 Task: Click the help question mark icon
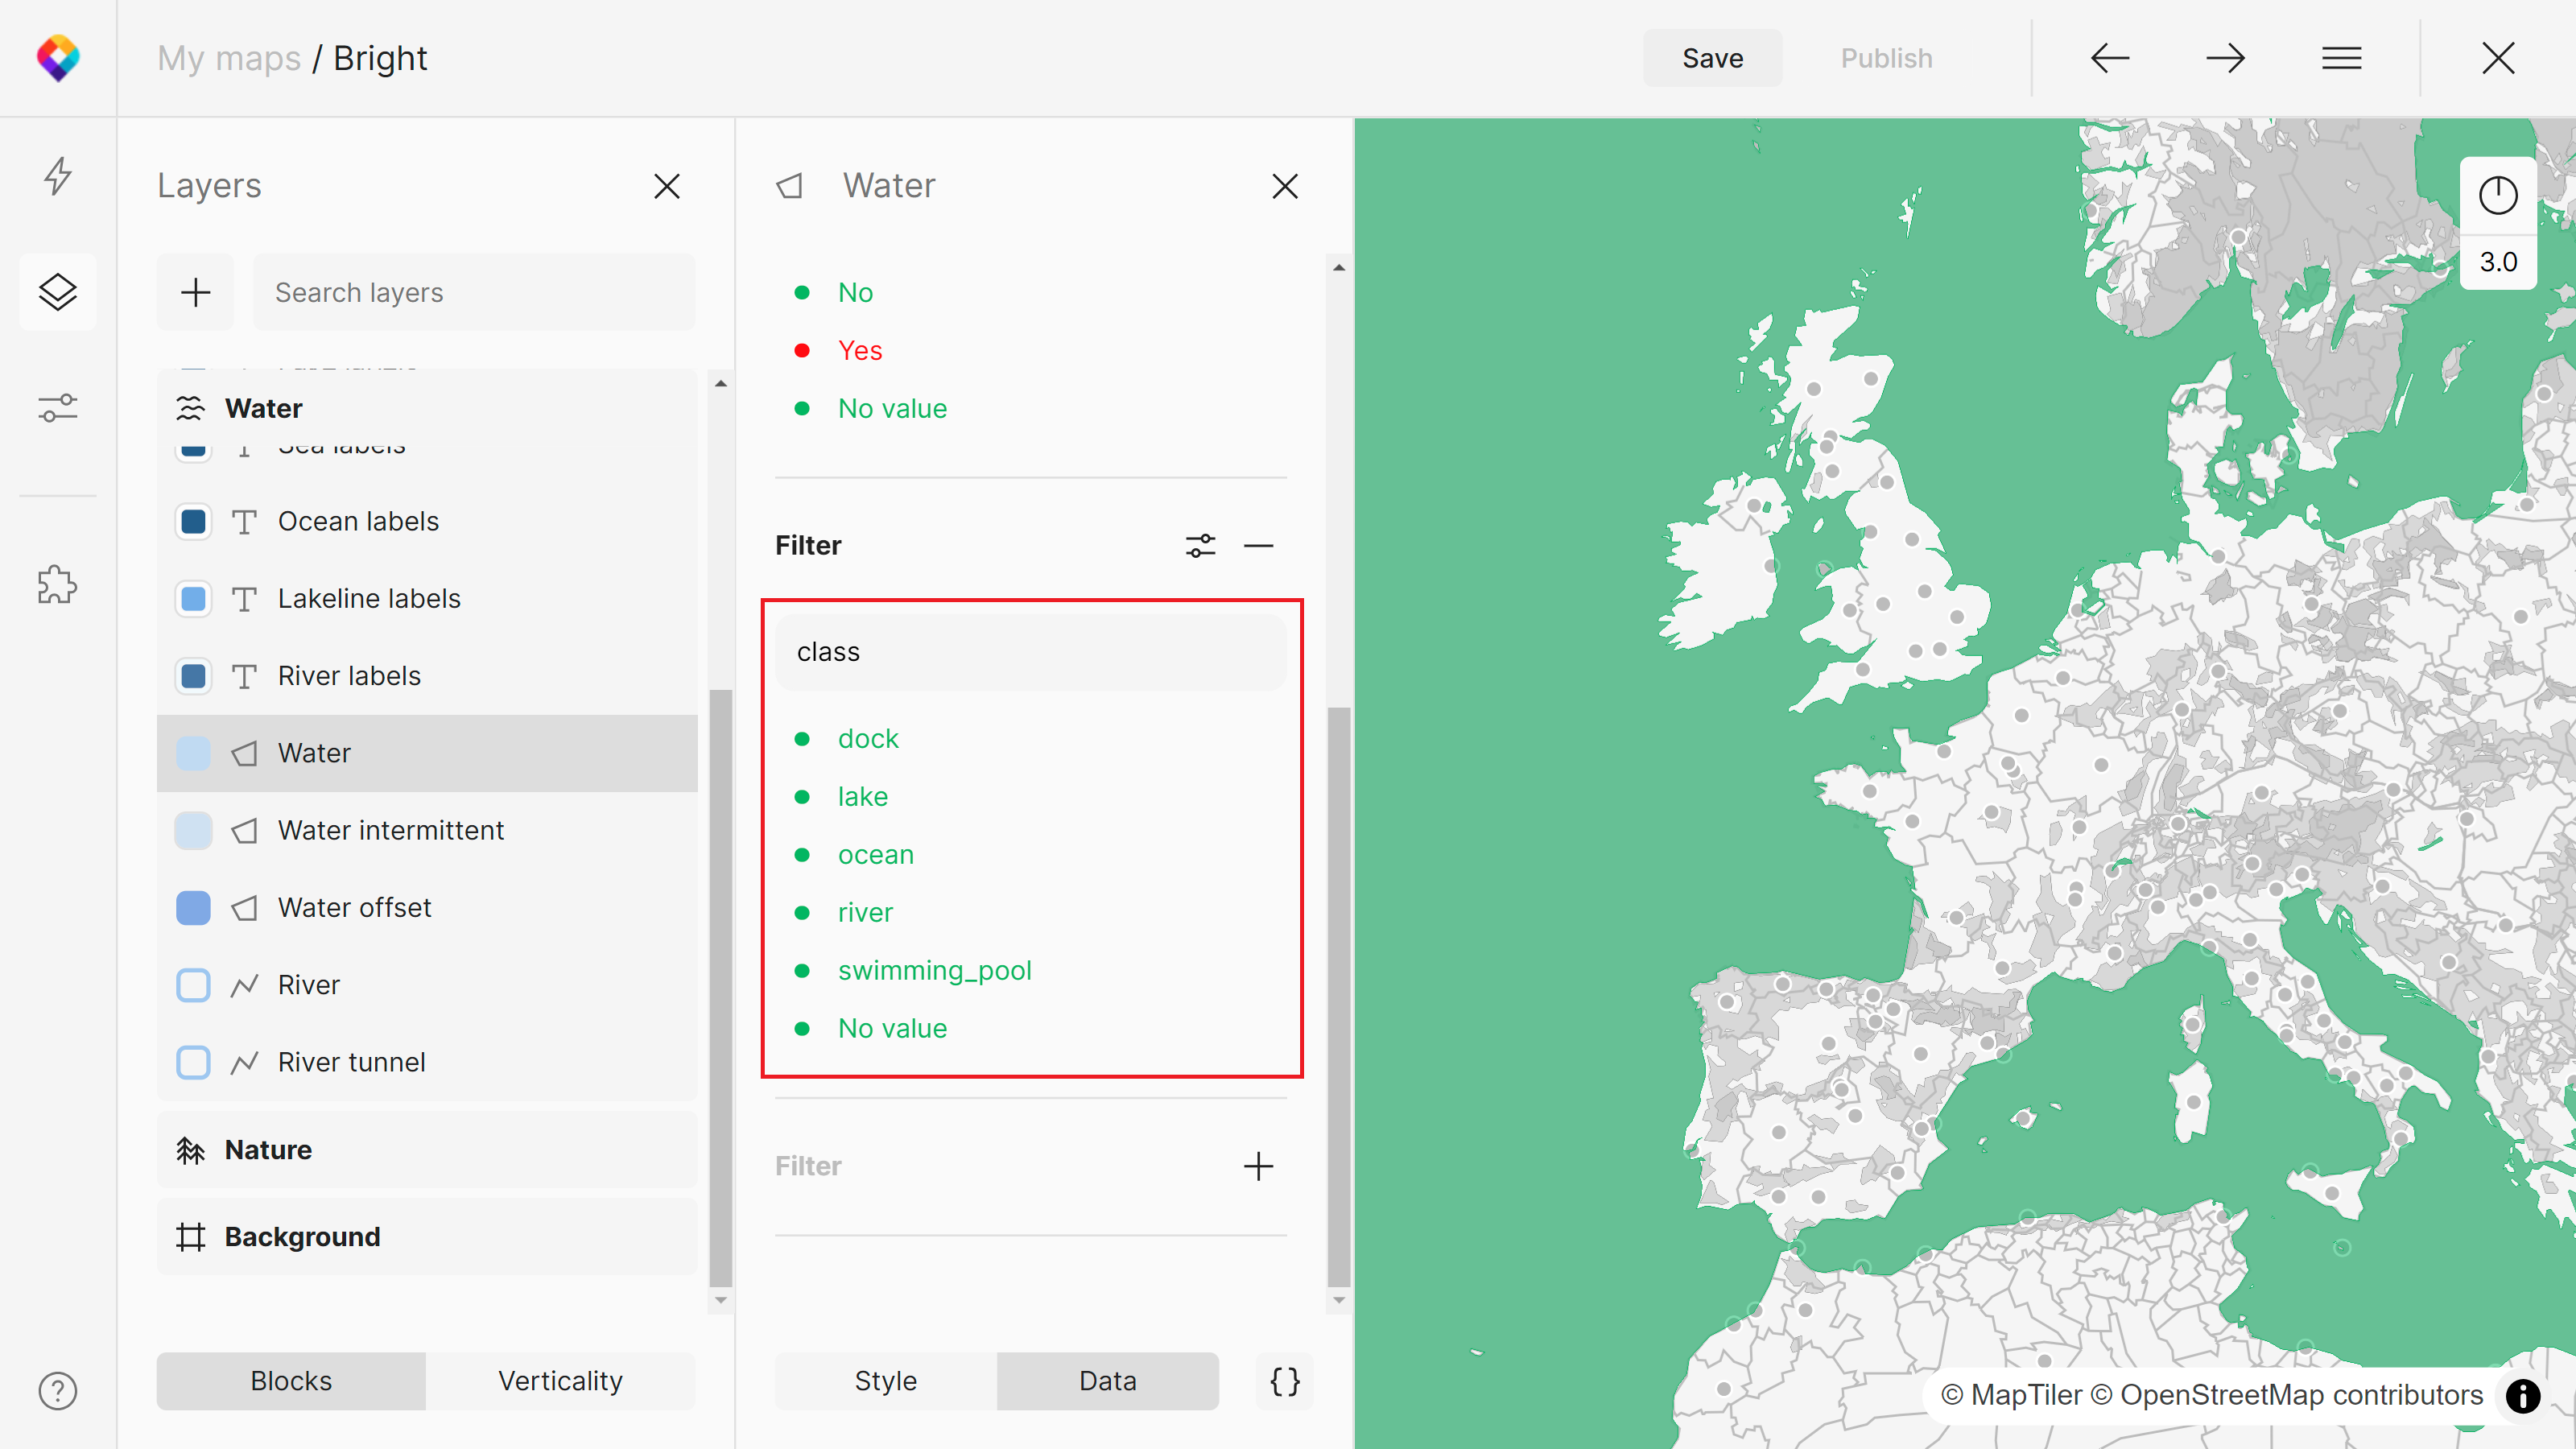click(x=57, y=1390)
